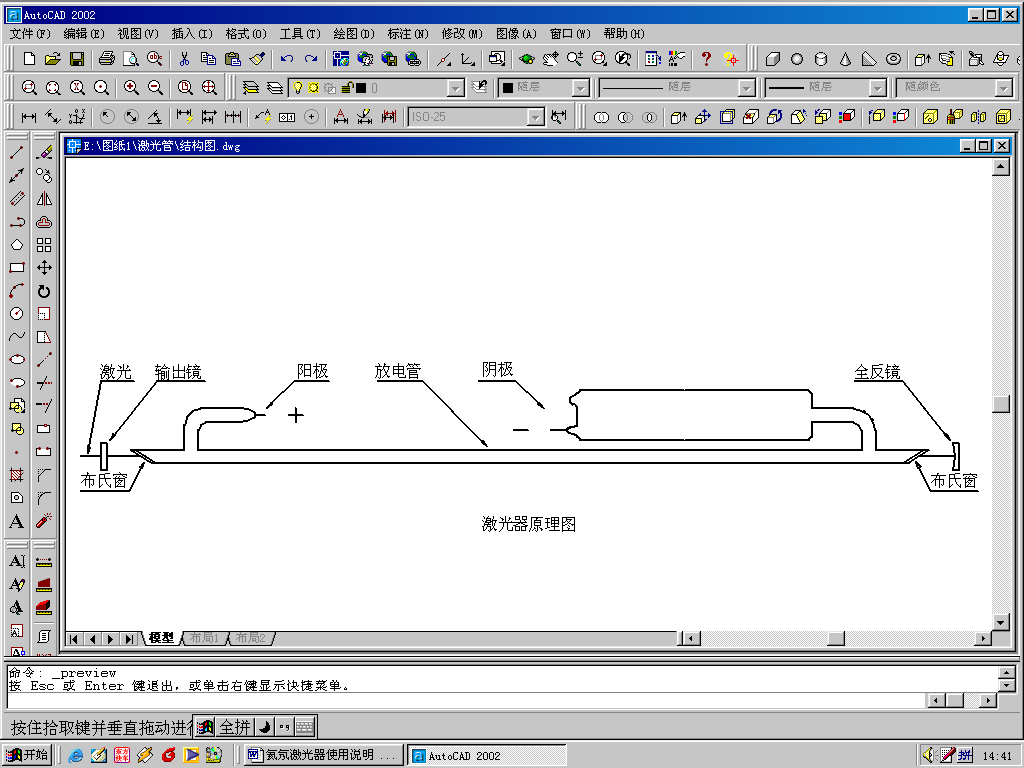This screenshot has width=1024, height=768.
Task: Choose the Erase modify tool
Action: tap(44, 153)
